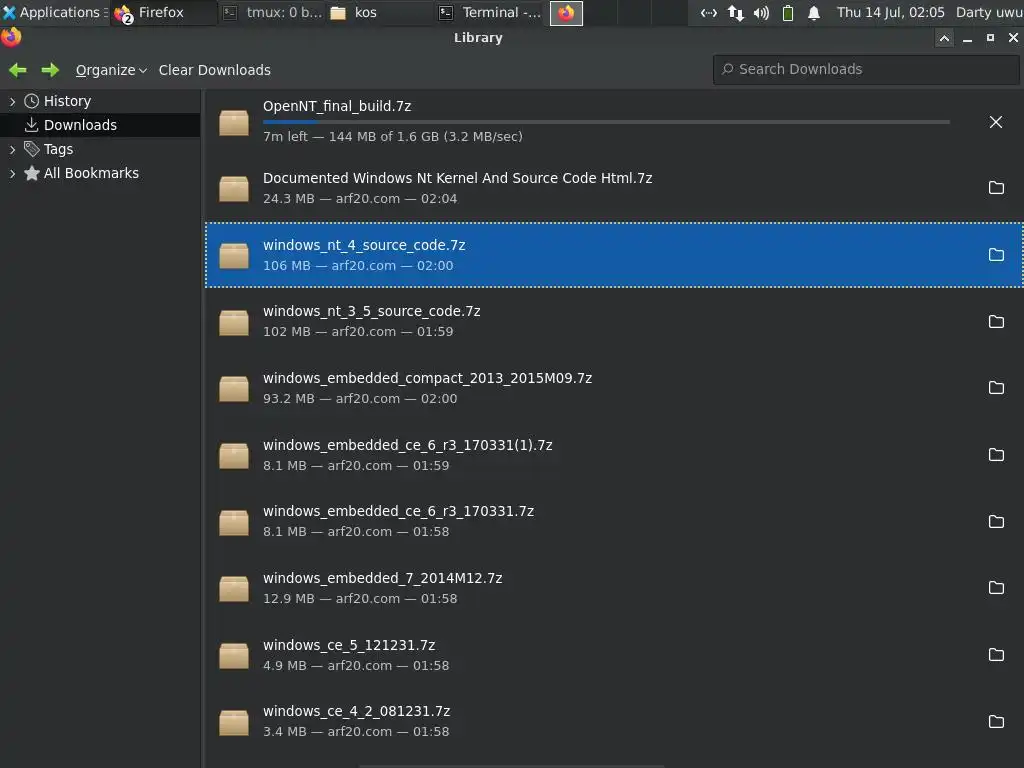Open the up-down arrows network transfer tray icon
The width and height of the screenshot is (1024, 768).
coord(735,12)
